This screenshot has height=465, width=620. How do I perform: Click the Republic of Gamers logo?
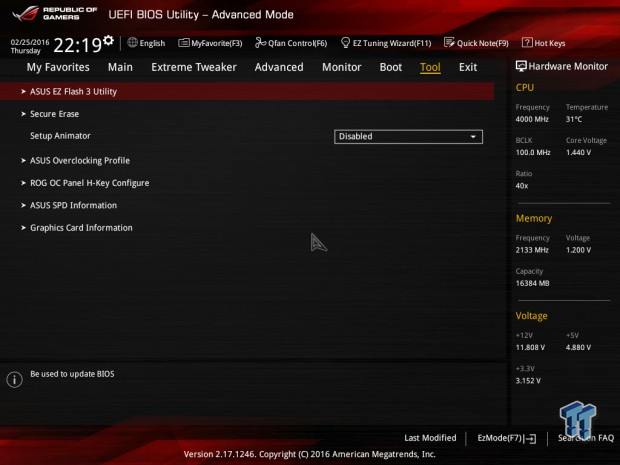(55, 13)
